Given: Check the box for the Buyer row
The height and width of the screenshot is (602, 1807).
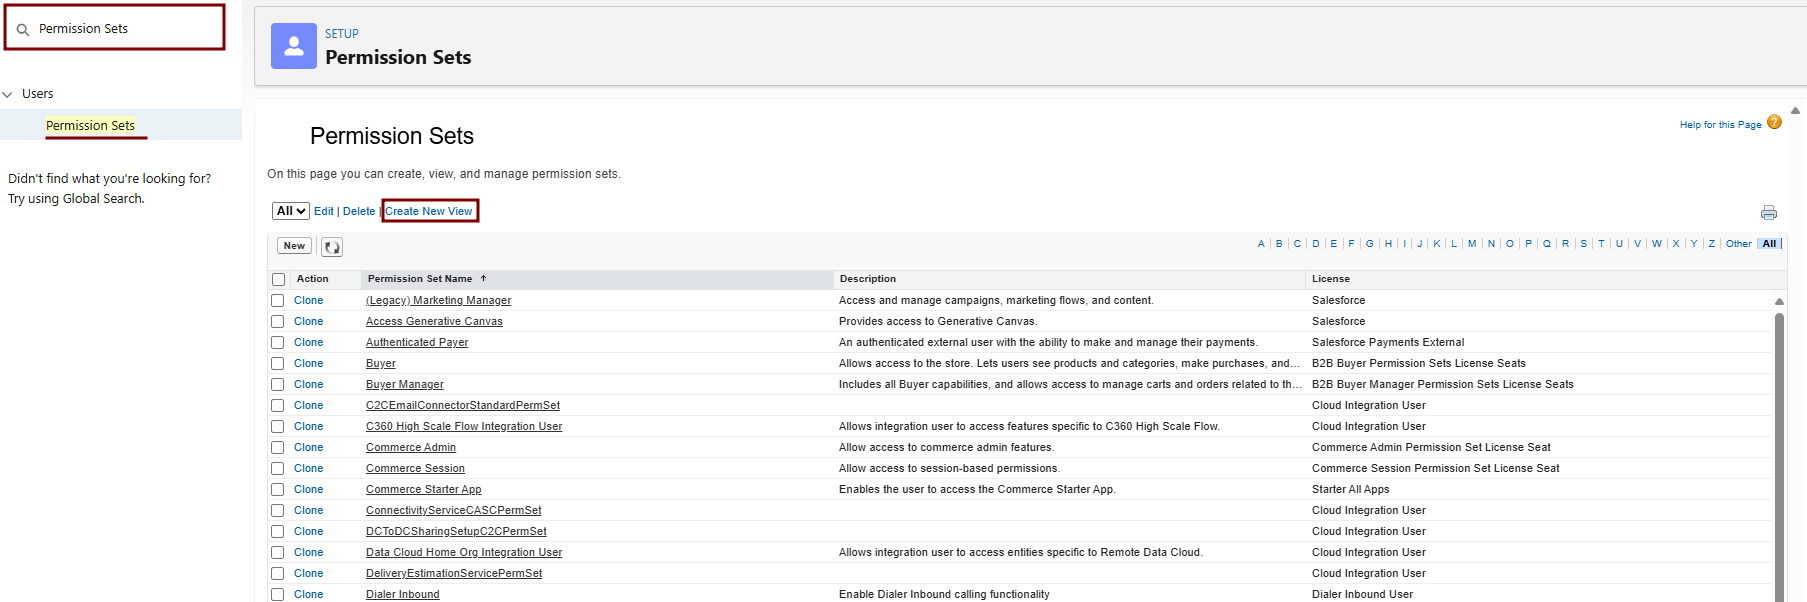Looking at the screenshot, I should tap(278, 364).
